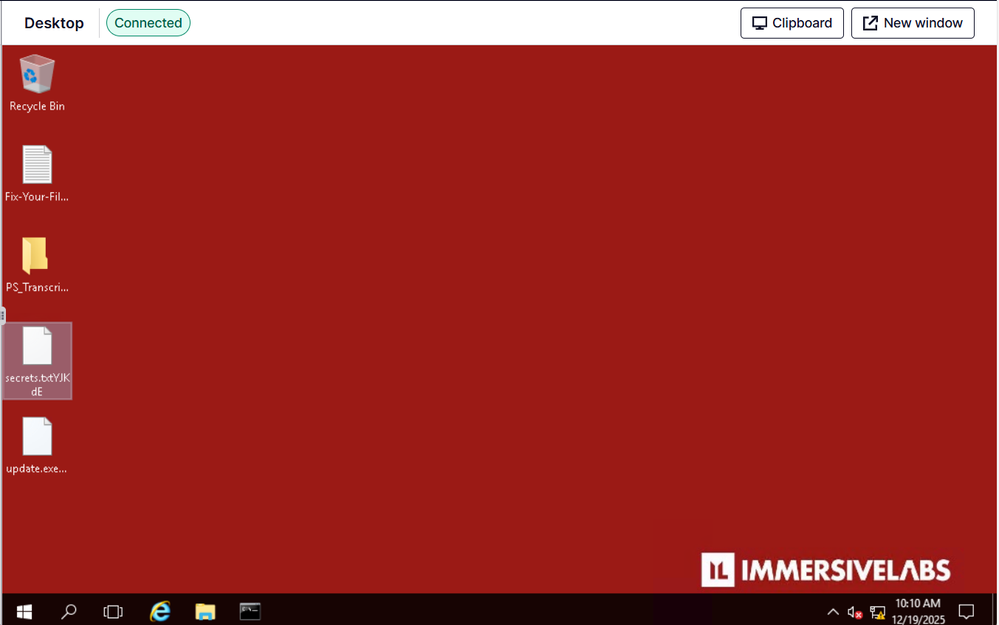Select the PS_Transcripts folder on desktop

tap(36, 257)
